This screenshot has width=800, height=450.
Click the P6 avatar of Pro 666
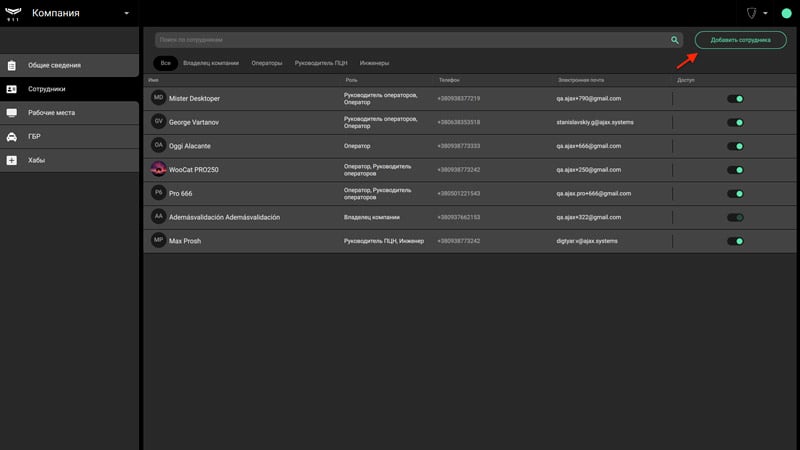[159, 192]
